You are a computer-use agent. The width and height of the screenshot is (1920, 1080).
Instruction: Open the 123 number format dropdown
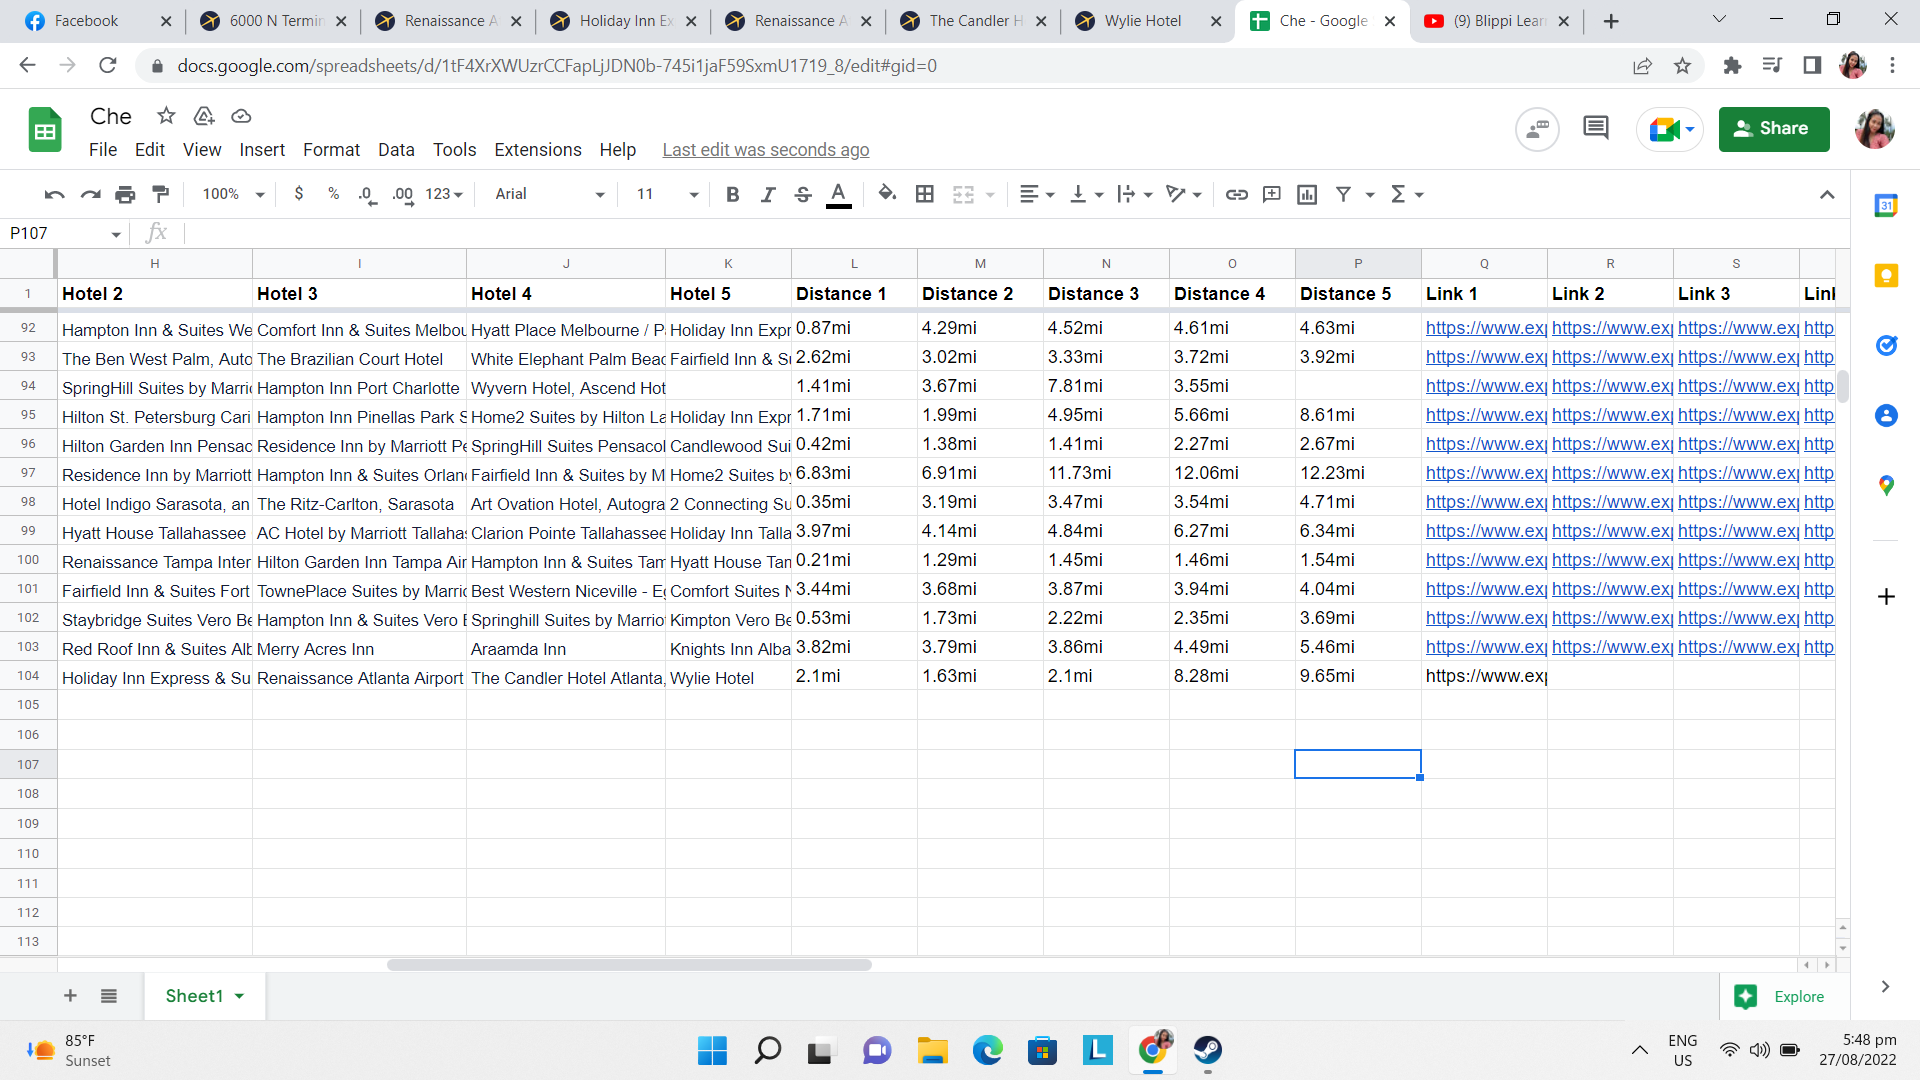(x=444, y=194)
